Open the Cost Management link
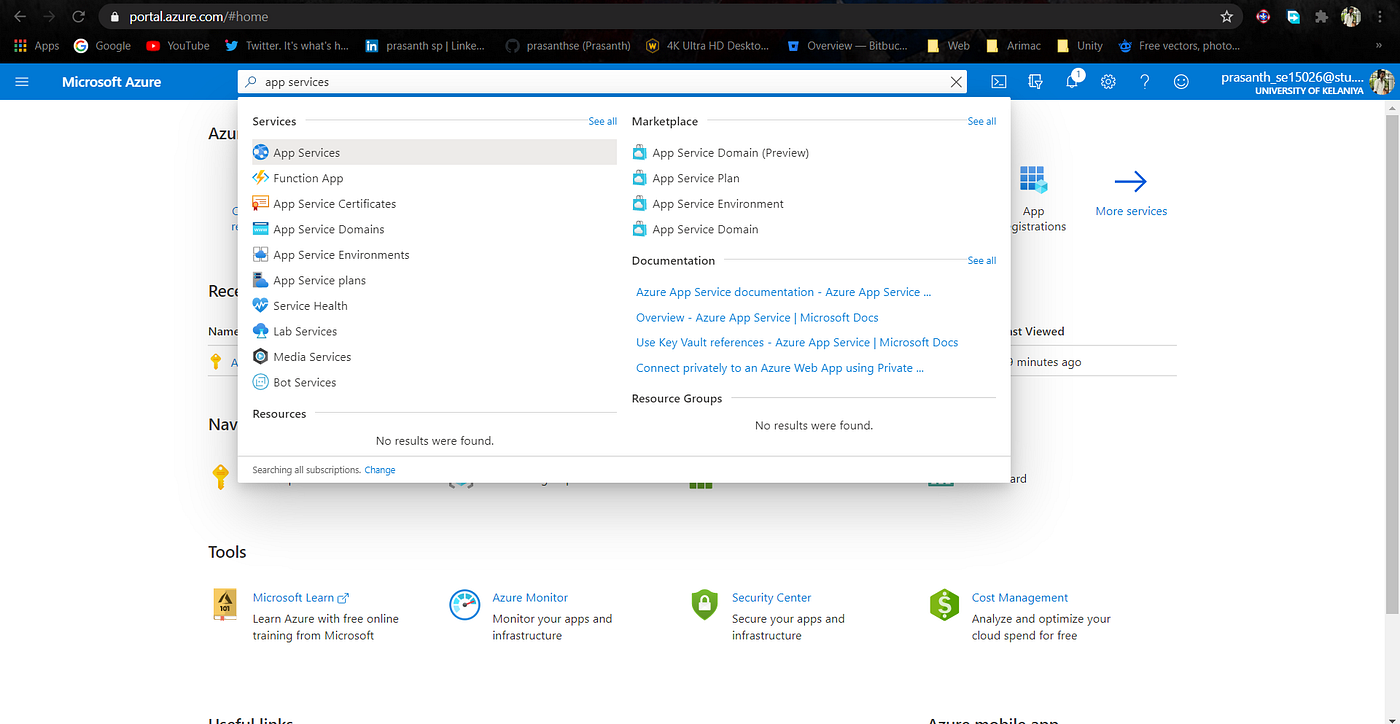This screenshot has width=1400, height=724. coord(1020,597)
